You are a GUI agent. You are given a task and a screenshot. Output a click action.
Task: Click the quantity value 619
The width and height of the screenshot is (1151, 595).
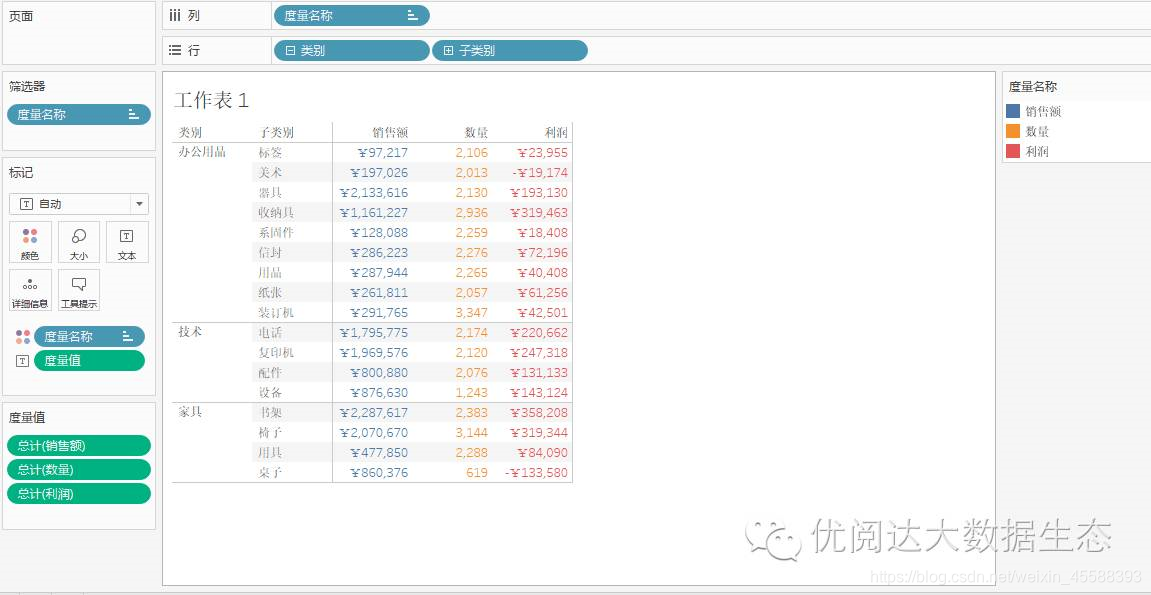click(477, 472)
